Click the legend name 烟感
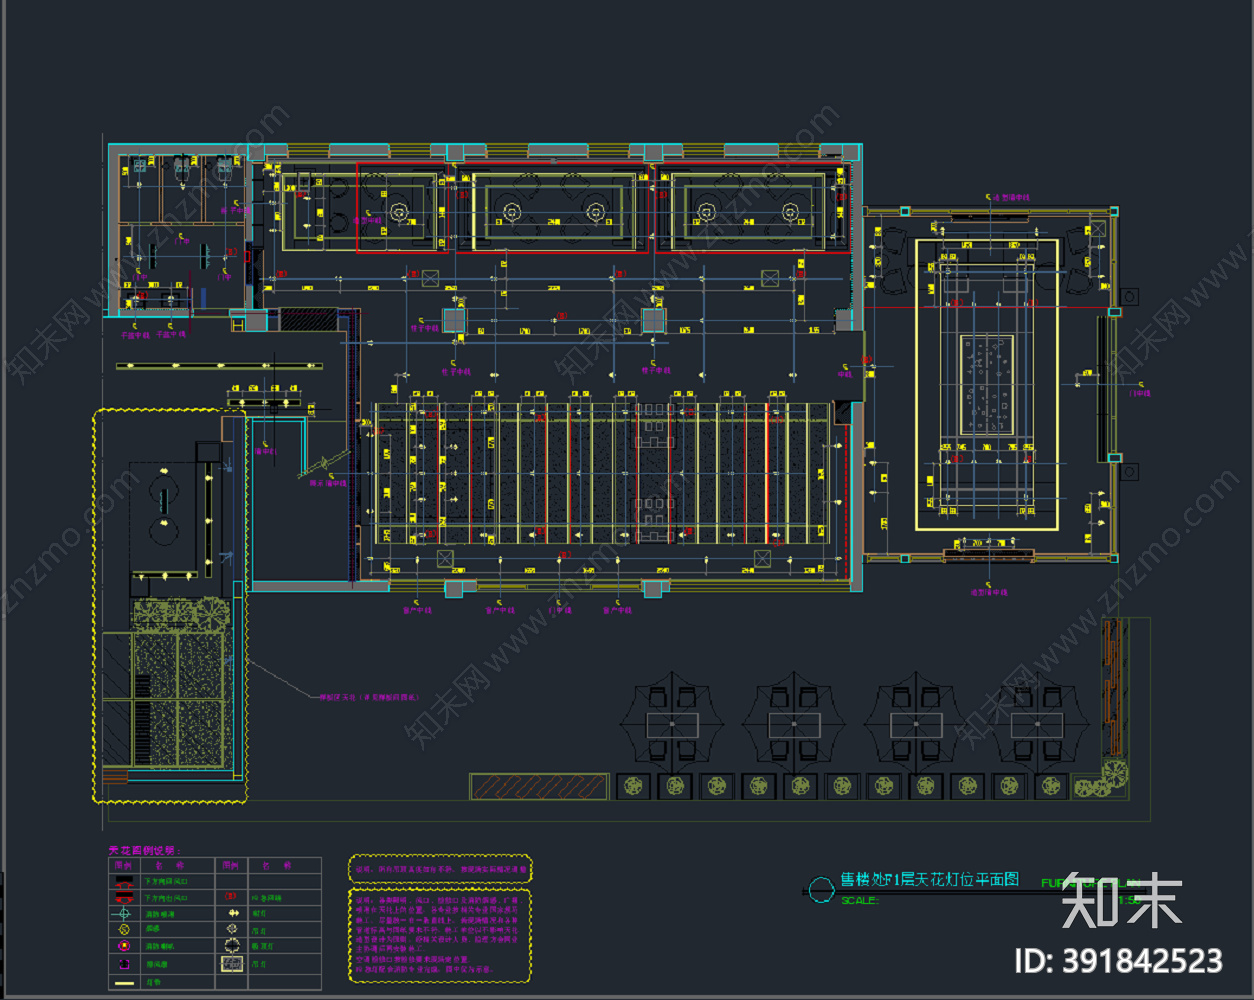This screenshot has width=1254, height=1000. 153,930
